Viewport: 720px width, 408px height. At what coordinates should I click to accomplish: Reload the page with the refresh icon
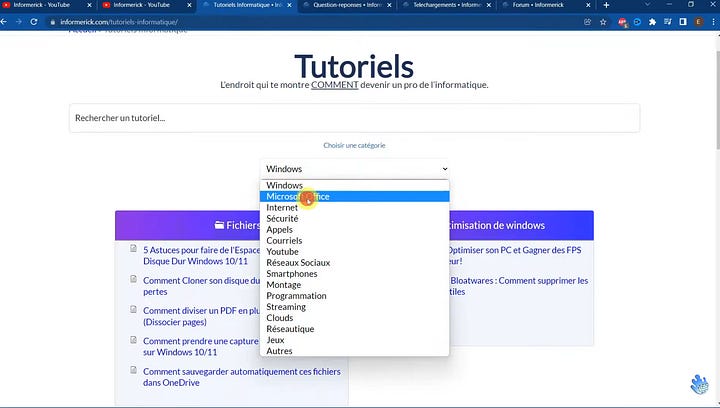pos(34,22)
